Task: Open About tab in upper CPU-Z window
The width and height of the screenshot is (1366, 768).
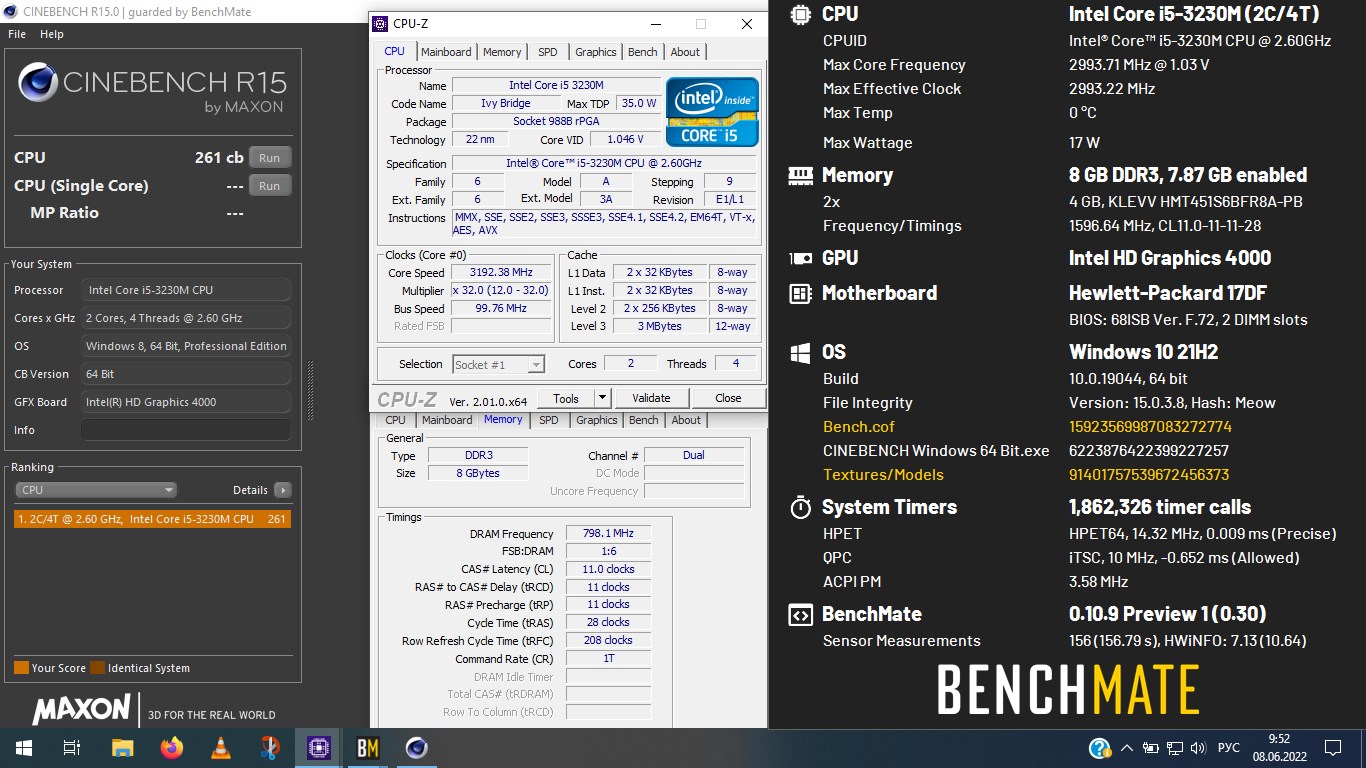Action: click(685, 52)
